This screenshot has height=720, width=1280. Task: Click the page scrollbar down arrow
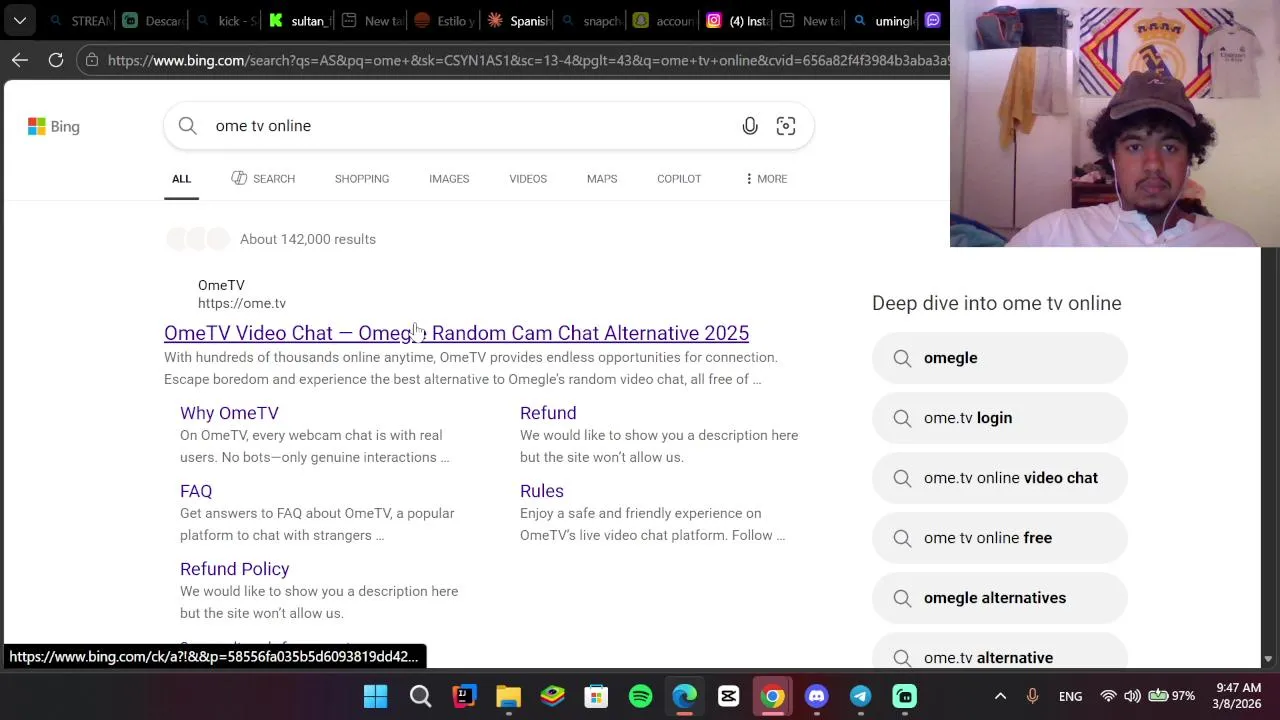click(1268, 659)
